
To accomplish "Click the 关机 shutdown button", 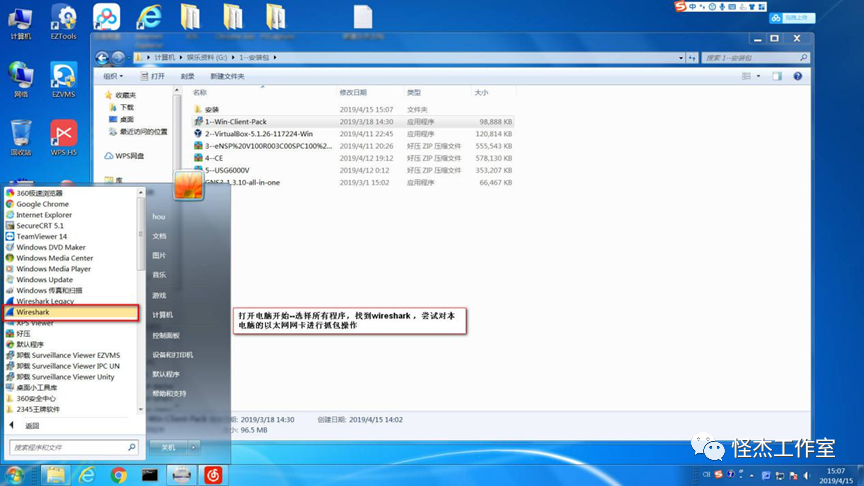I will click(x=168, y=447).
